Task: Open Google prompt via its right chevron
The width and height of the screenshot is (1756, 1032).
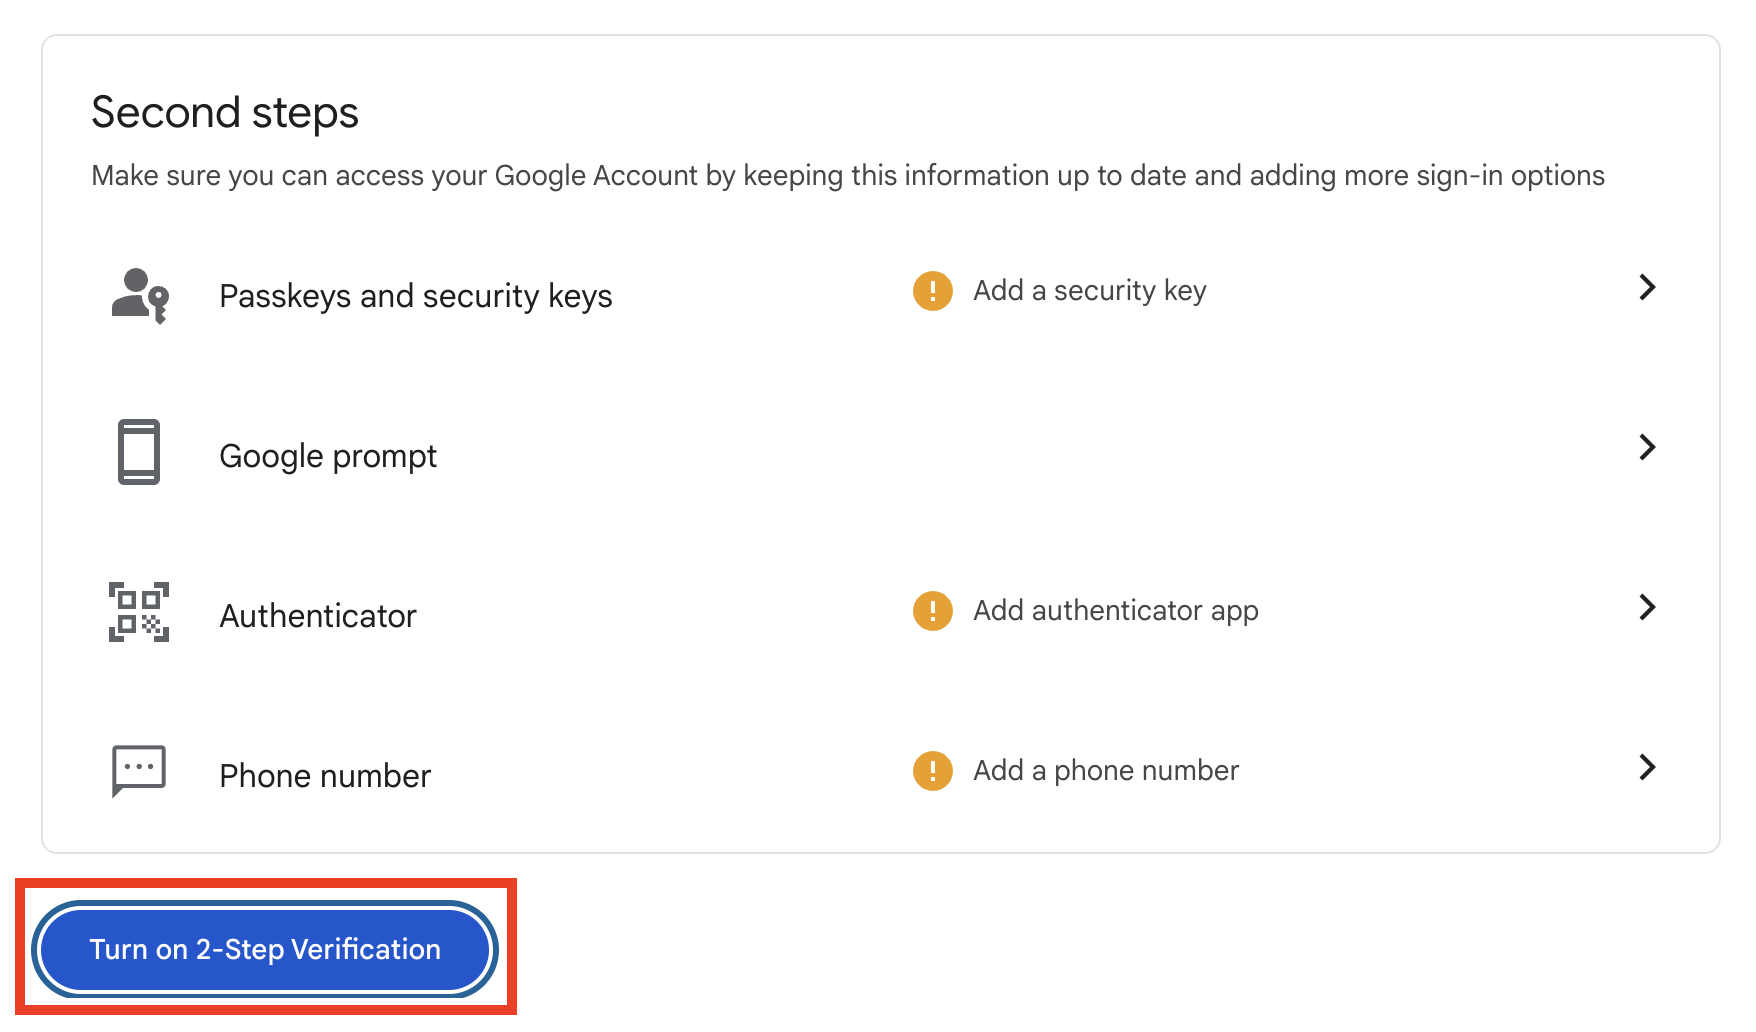Action: (1647, 447)
